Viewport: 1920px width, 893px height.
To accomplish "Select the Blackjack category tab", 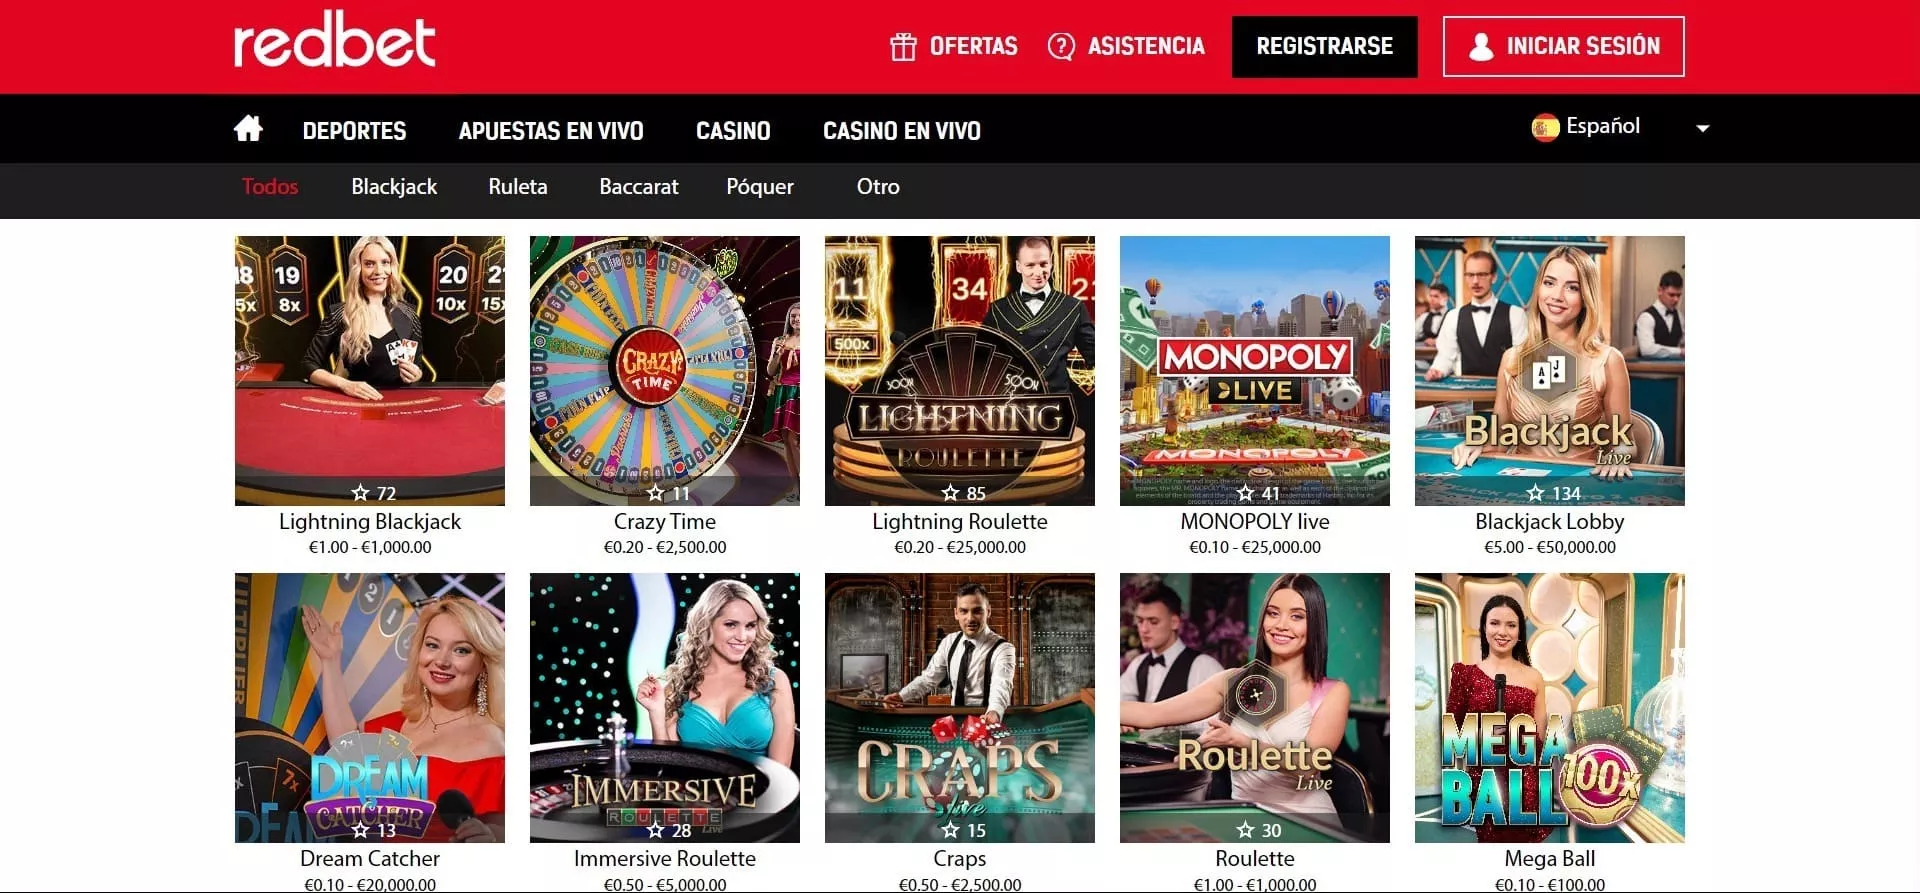I will [x=394, y=186].
